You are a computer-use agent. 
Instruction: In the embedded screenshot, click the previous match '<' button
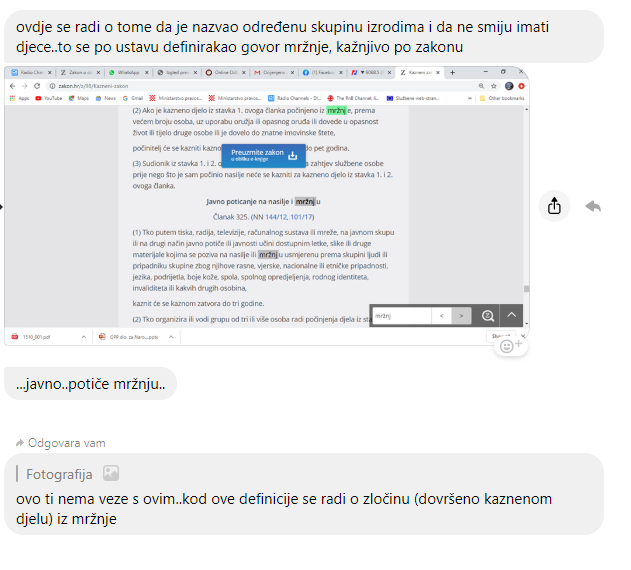[x=441, y=316]
